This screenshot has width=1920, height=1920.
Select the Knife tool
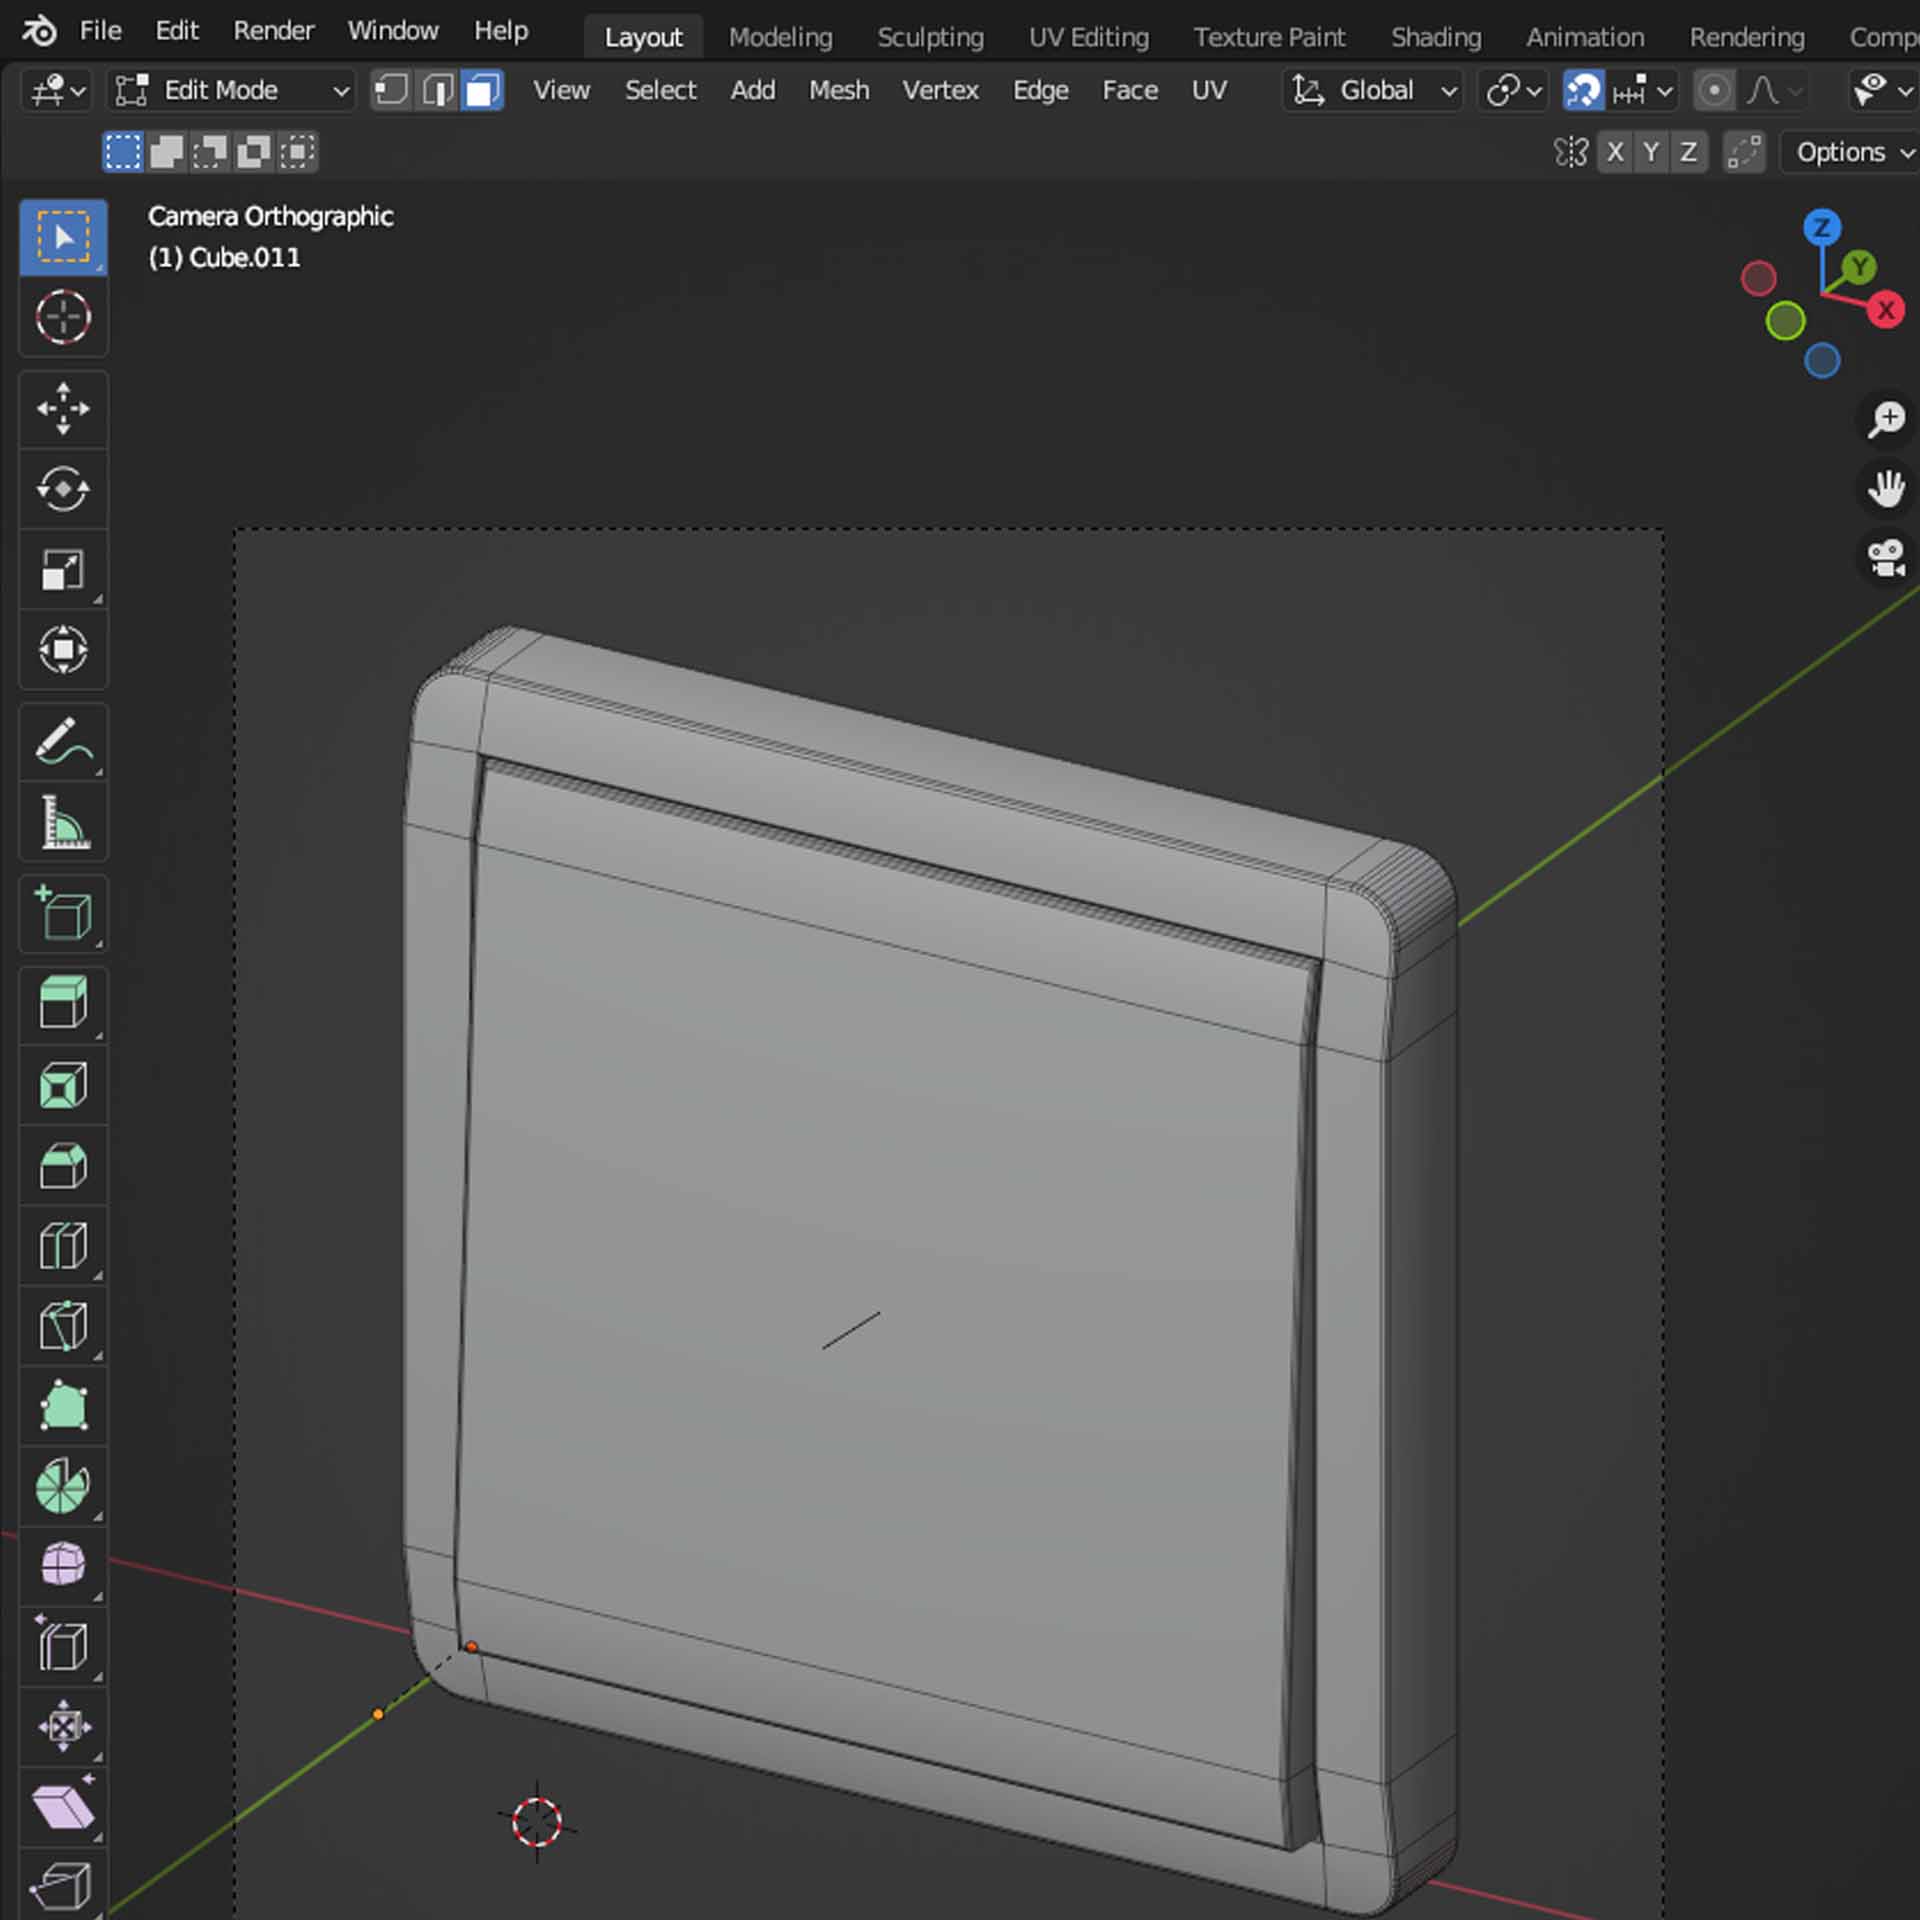[63, 1326]
